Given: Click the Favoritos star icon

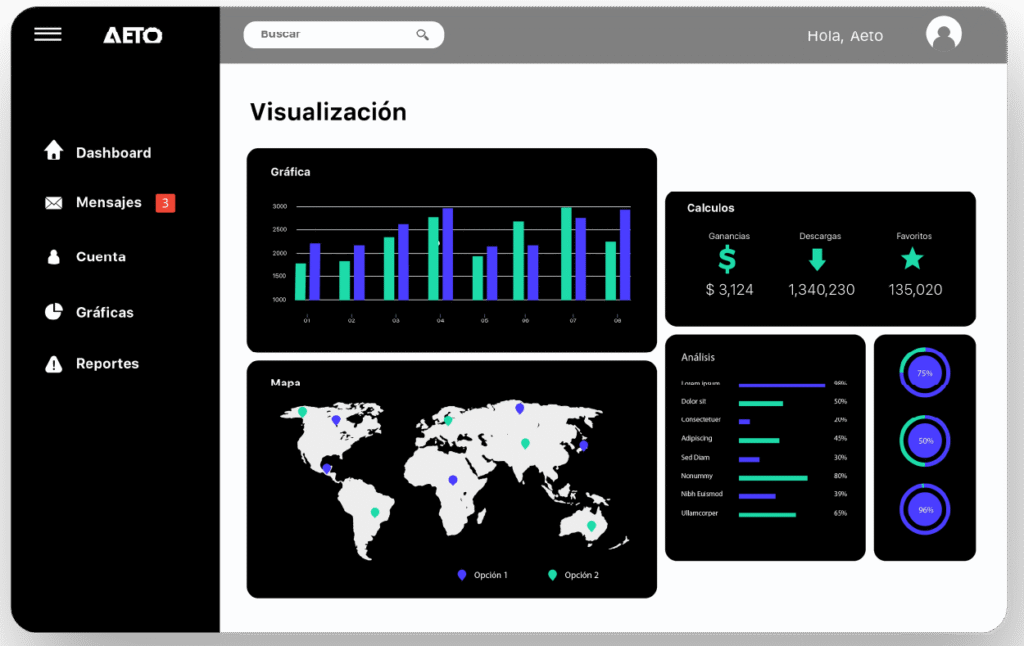Looking at the screenshot, I should click(912, 259).
